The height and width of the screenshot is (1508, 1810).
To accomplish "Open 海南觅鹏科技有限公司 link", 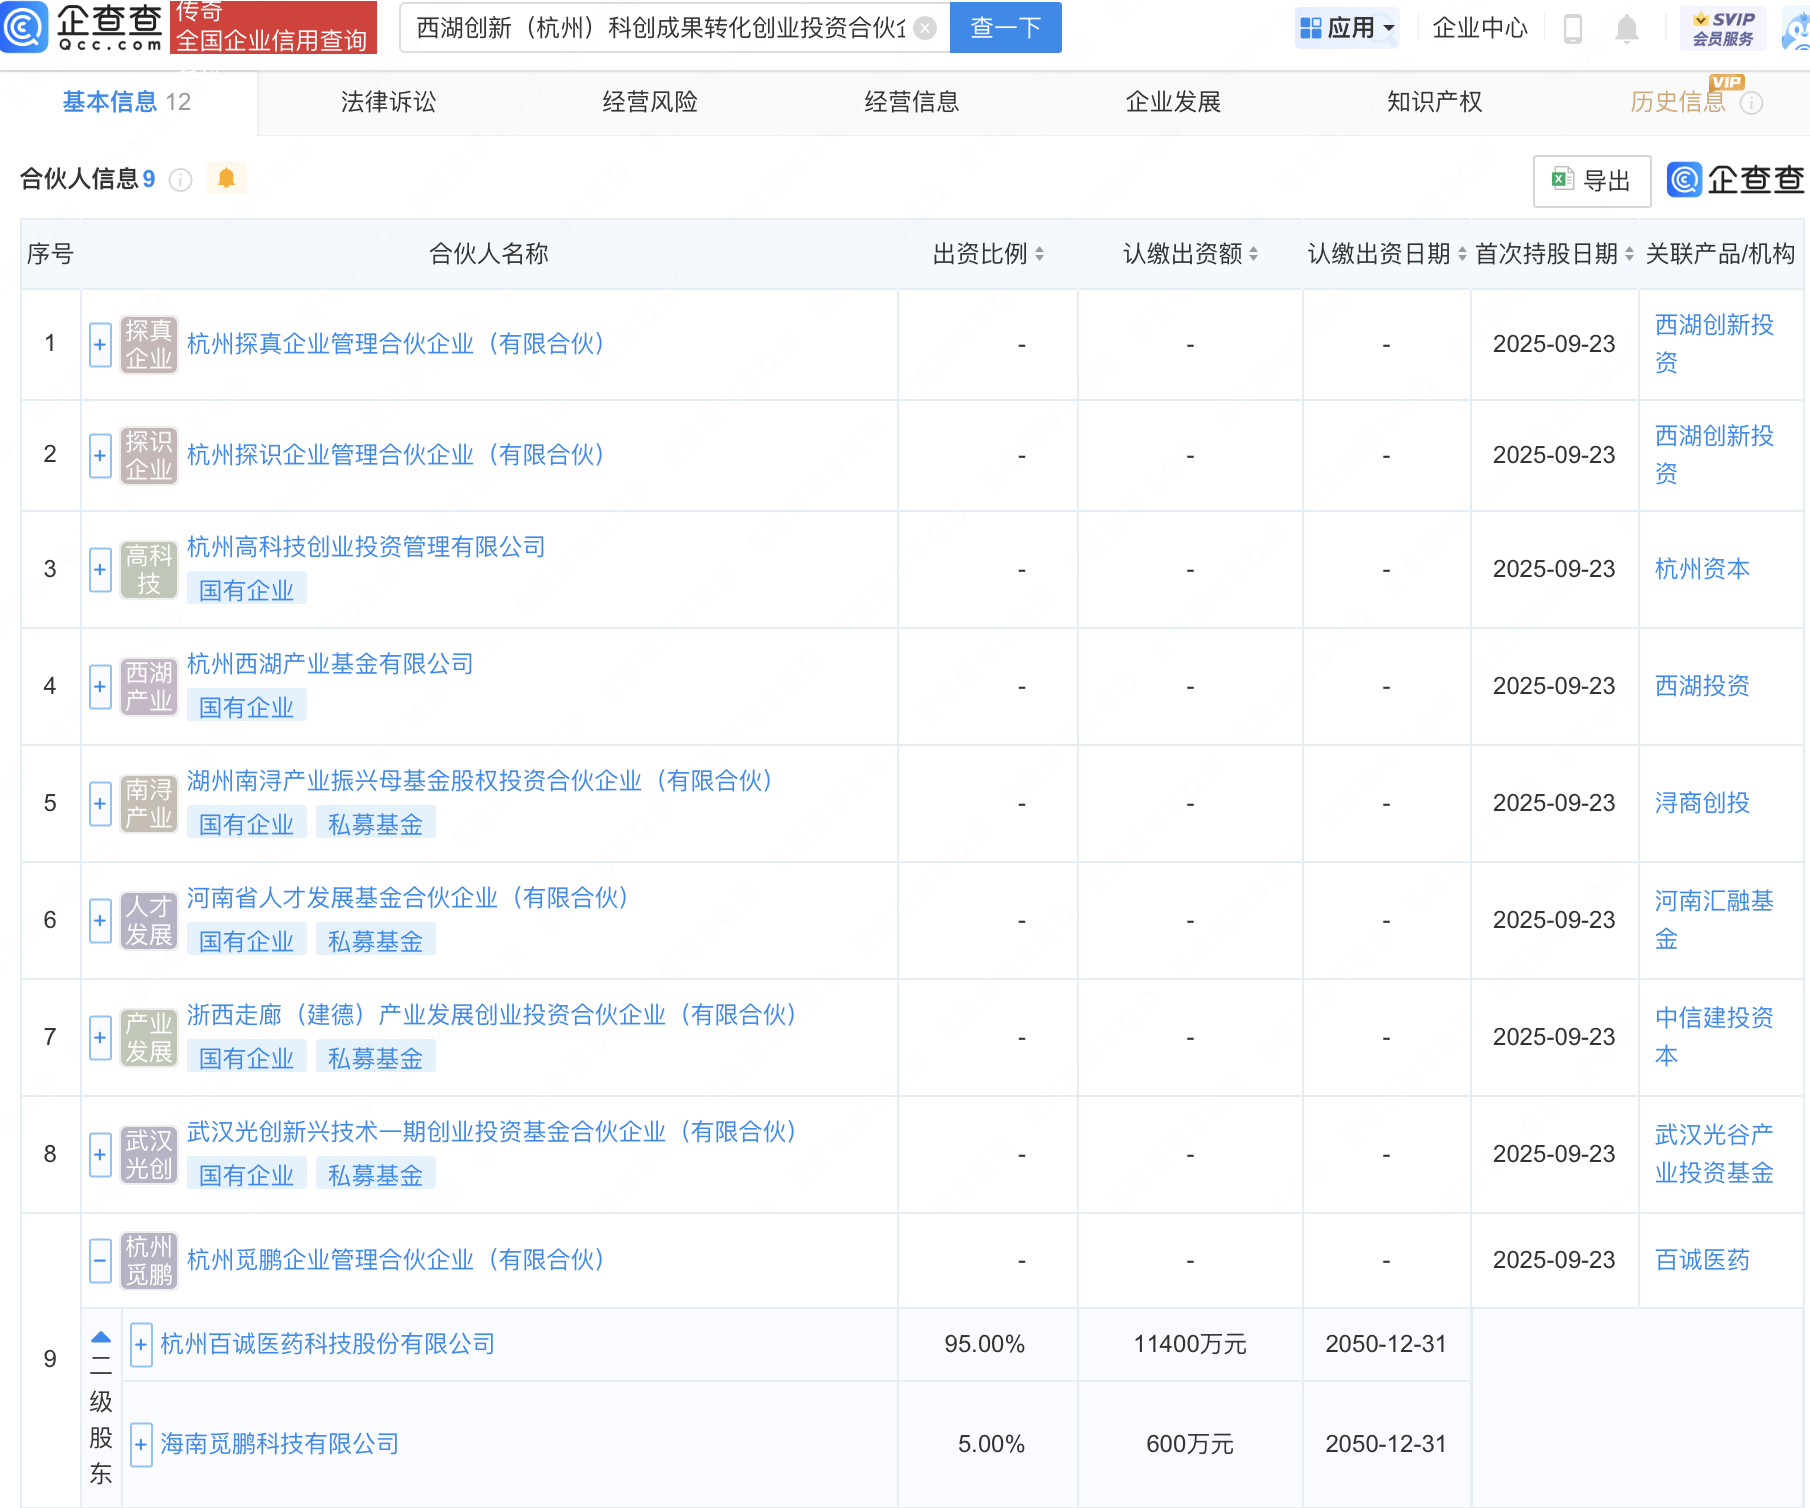I will (280, 1444).
